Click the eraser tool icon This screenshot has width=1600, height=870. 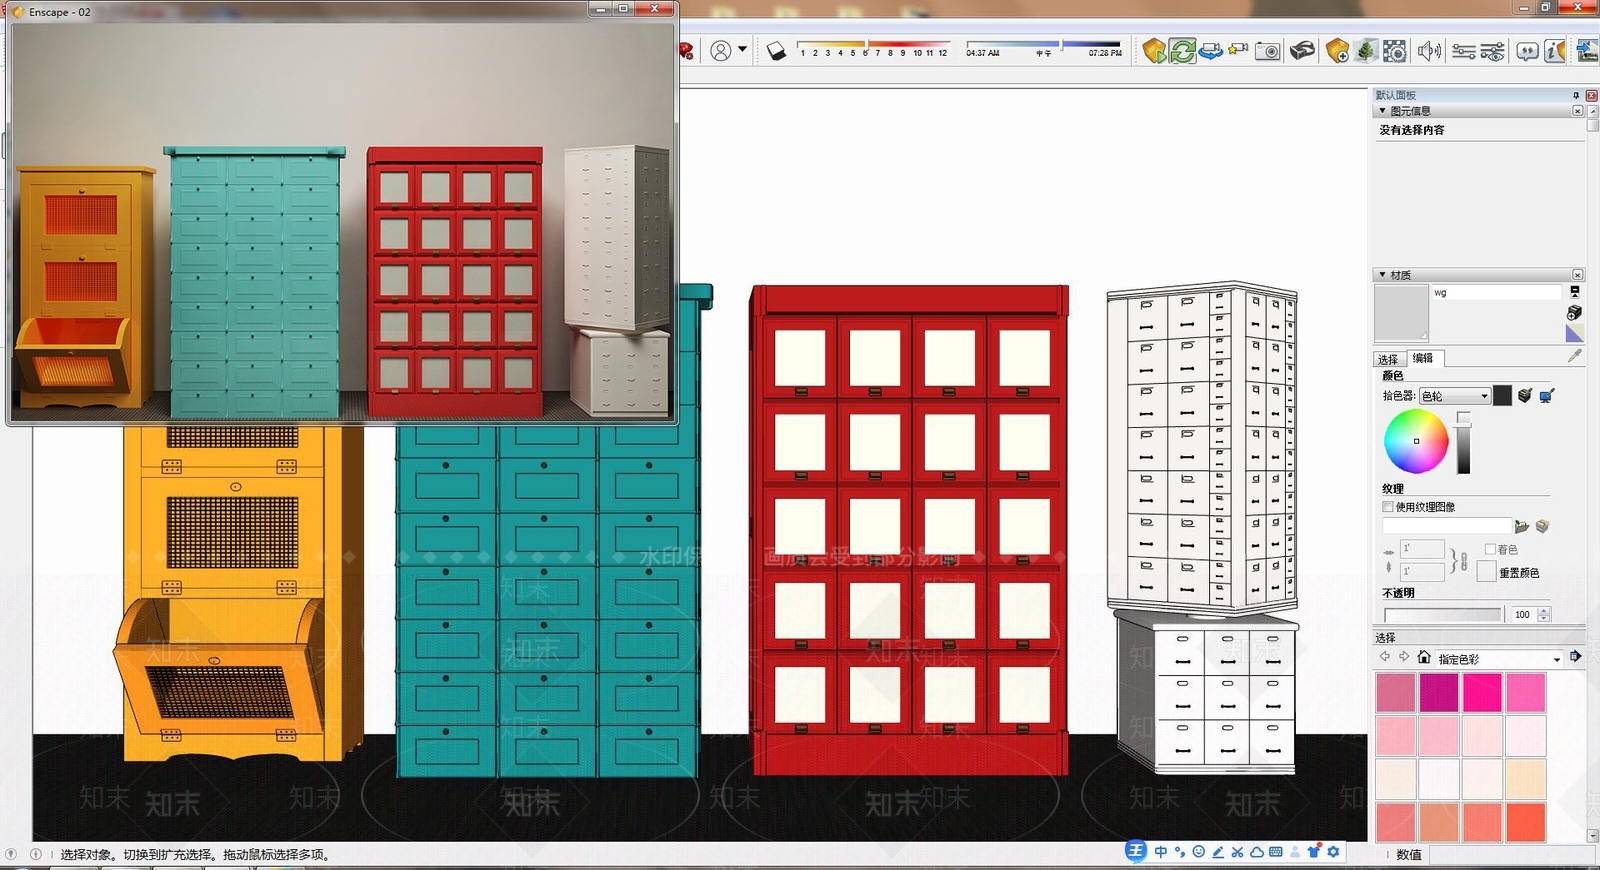(776, 50)
